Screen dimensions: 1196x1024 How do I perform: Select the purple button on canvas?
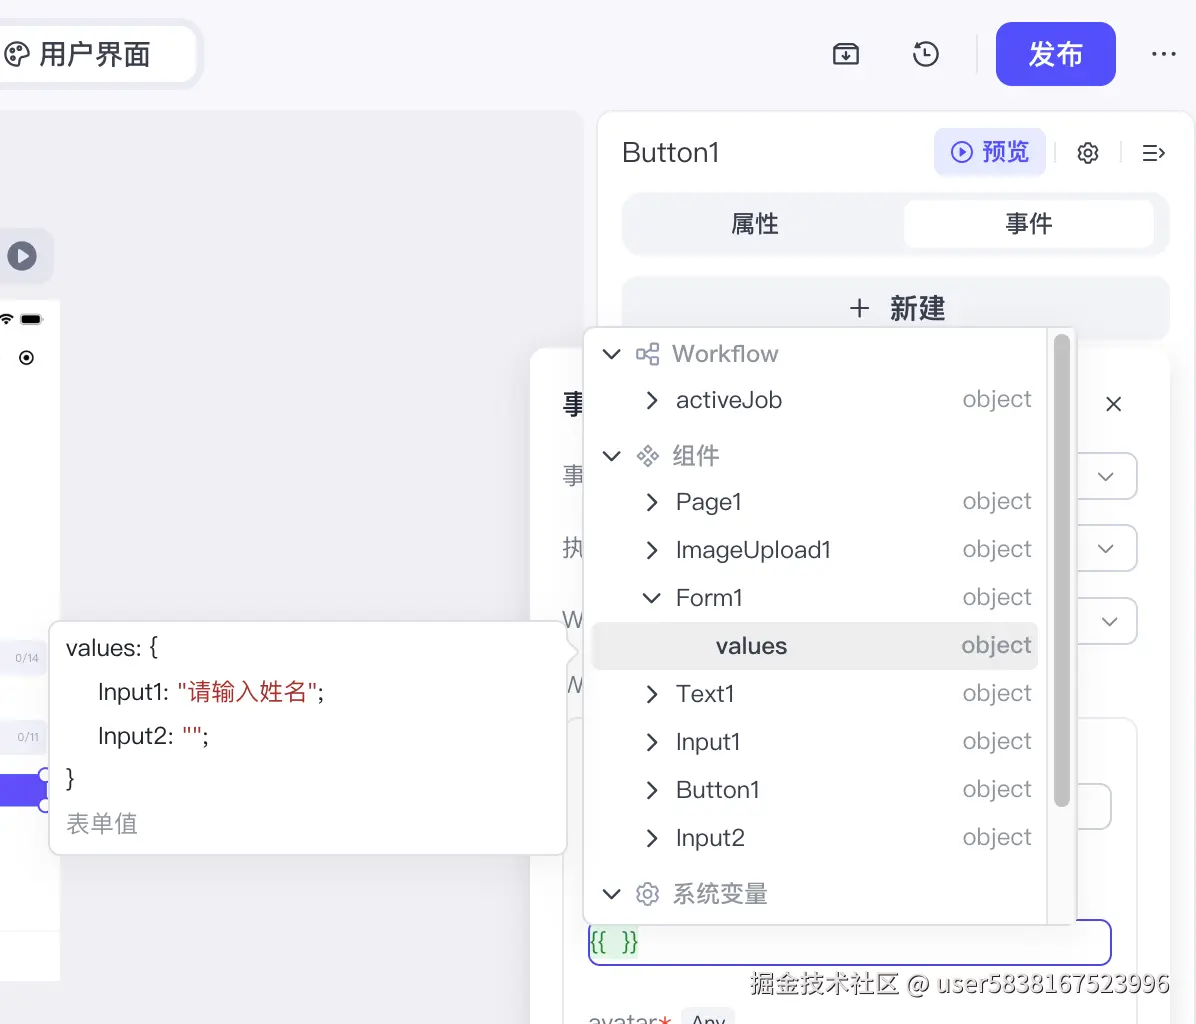[23, 790]
